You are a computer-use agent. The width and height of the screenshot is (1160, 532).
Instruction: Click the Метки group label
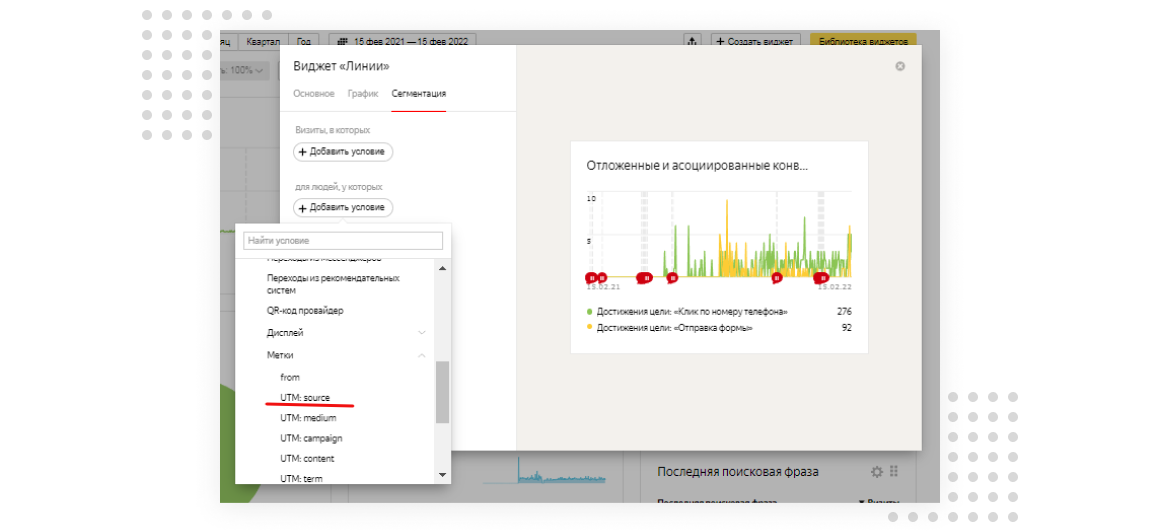(280, 355)
